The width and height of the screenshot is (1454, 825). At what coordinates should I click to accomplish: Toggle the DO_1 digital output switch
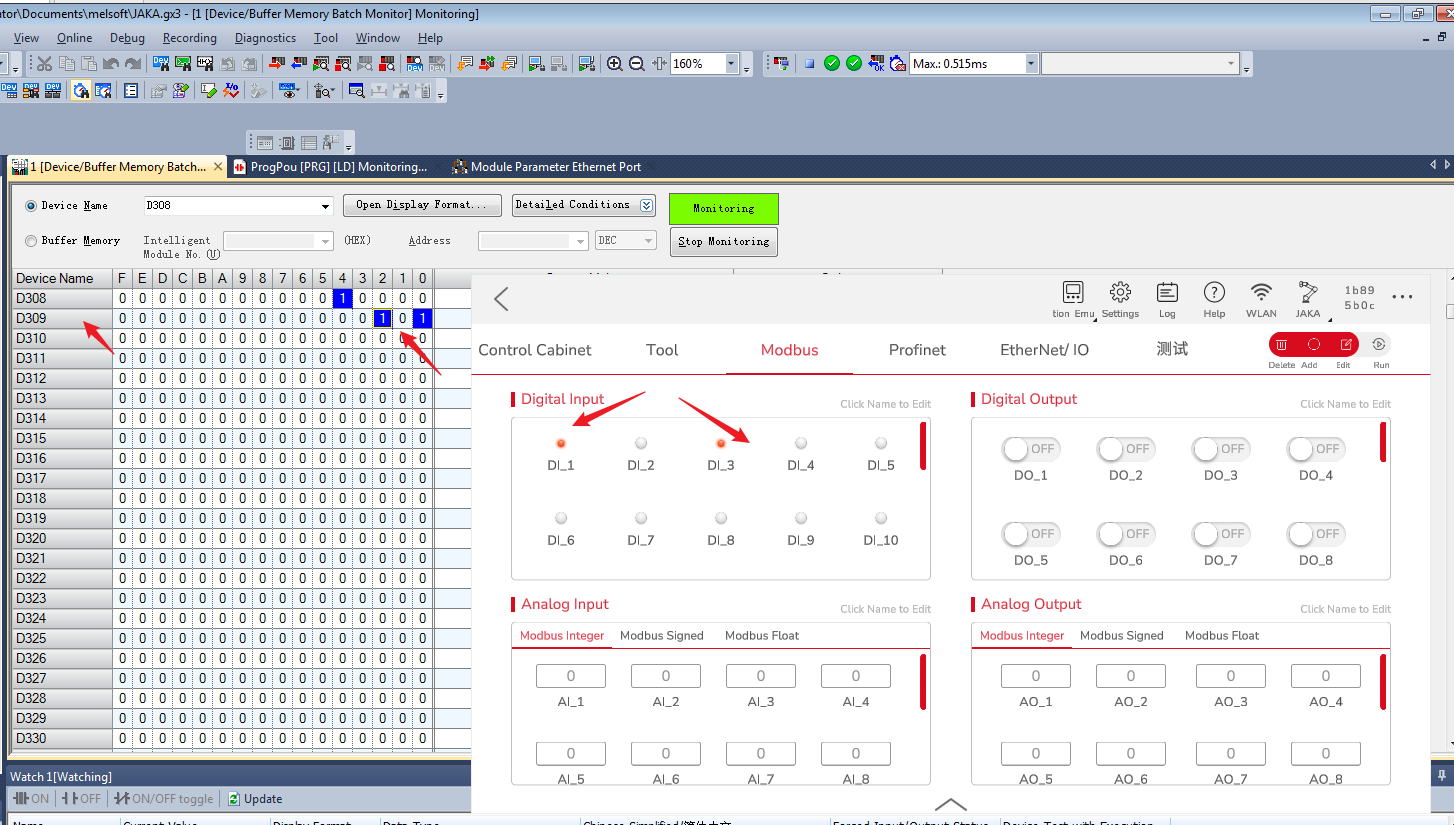[1030, 450]
